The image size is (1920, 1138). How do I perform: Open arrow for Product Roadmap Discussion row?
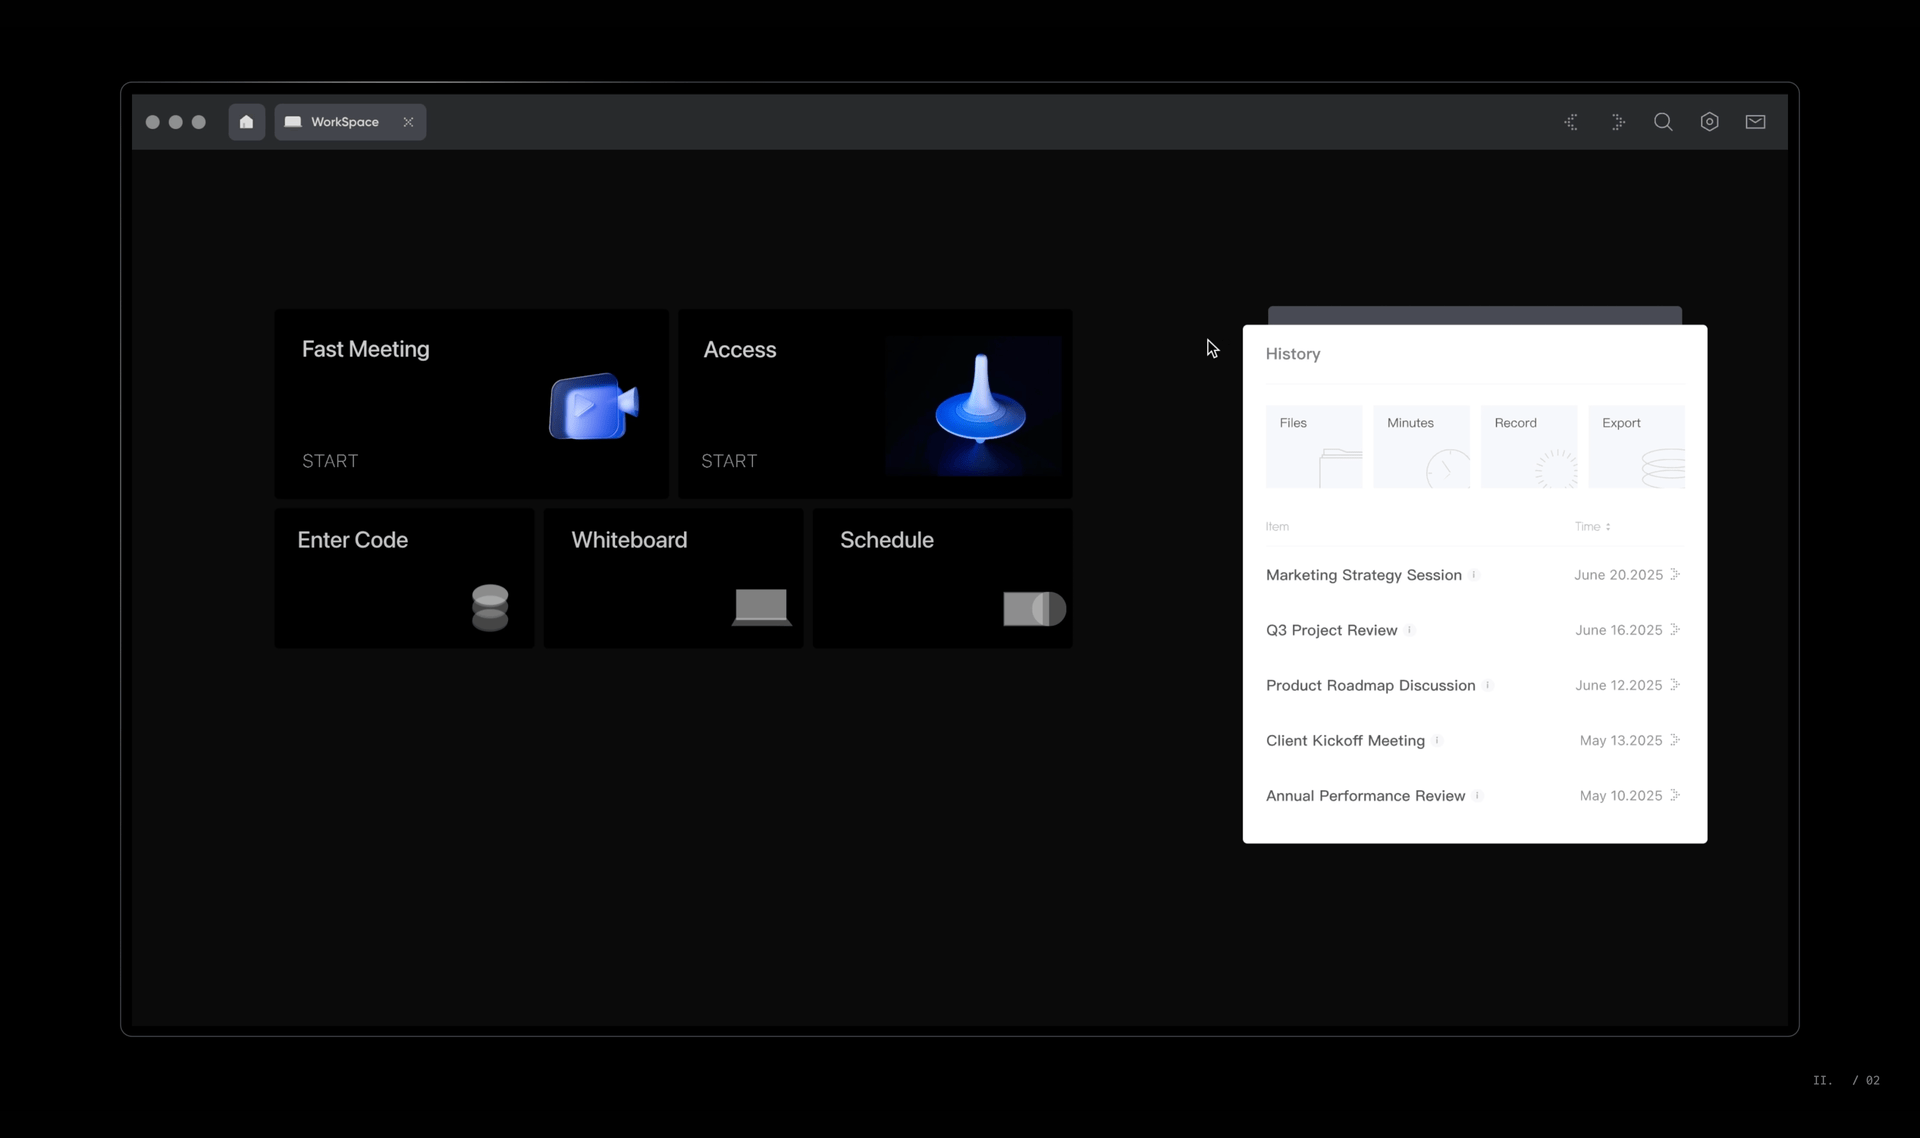(x=1675, y=684)
